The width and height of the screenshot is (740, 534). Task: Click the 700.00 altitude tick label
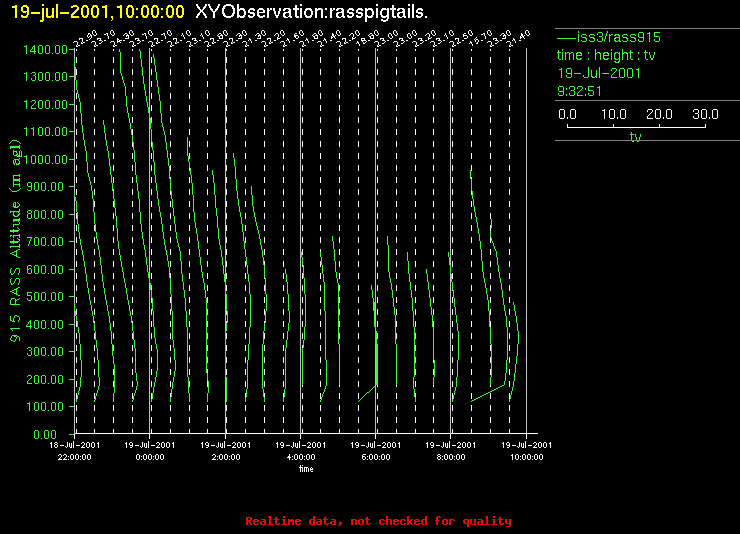[48, 242]
